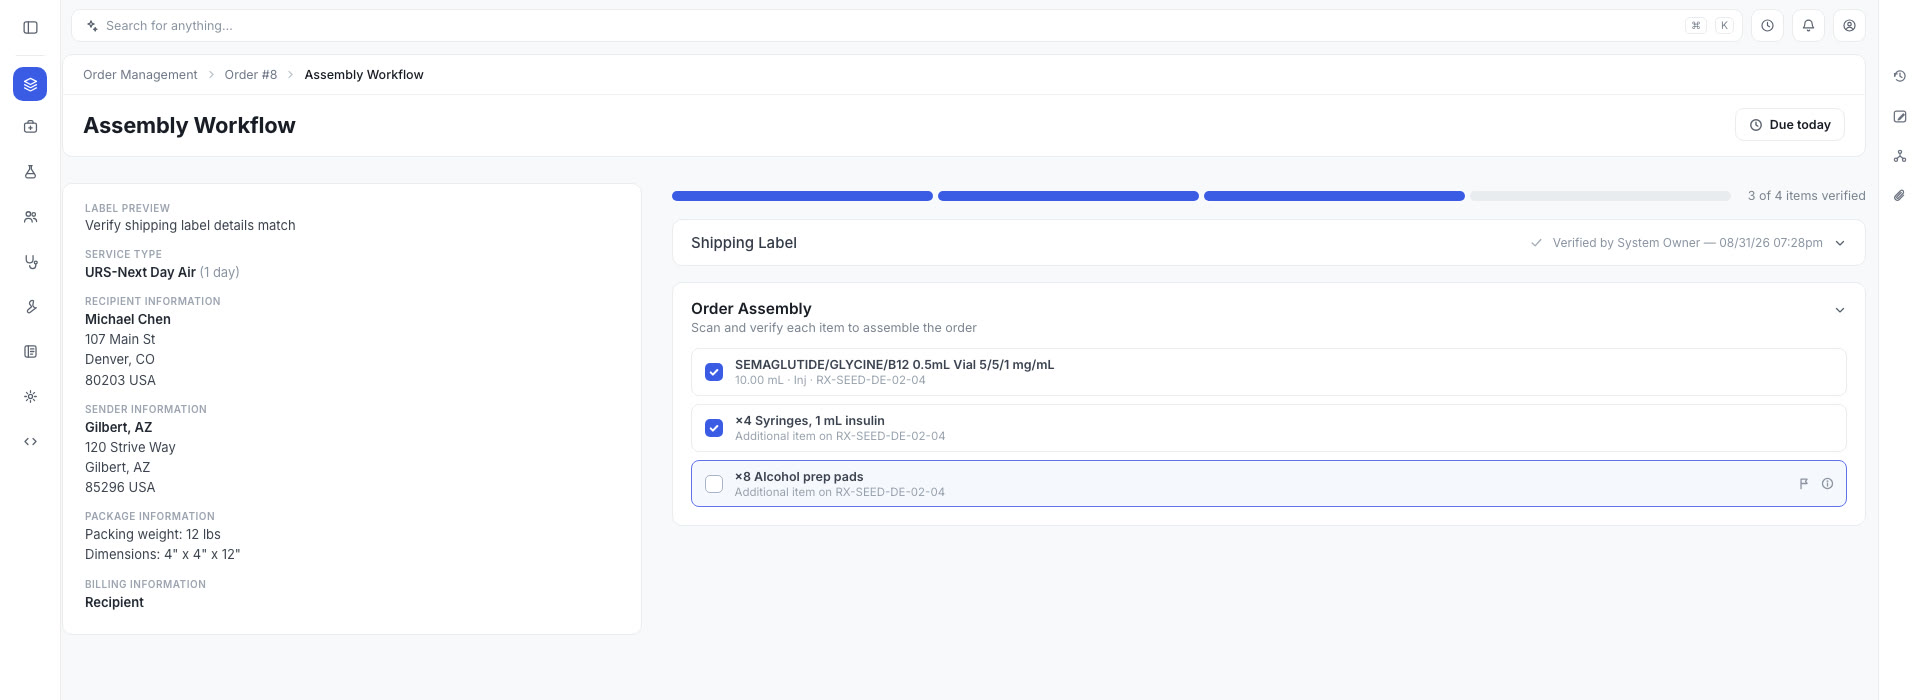Click the third progress bar segment
1920x700 pixels.
[x=1334, y=196]
